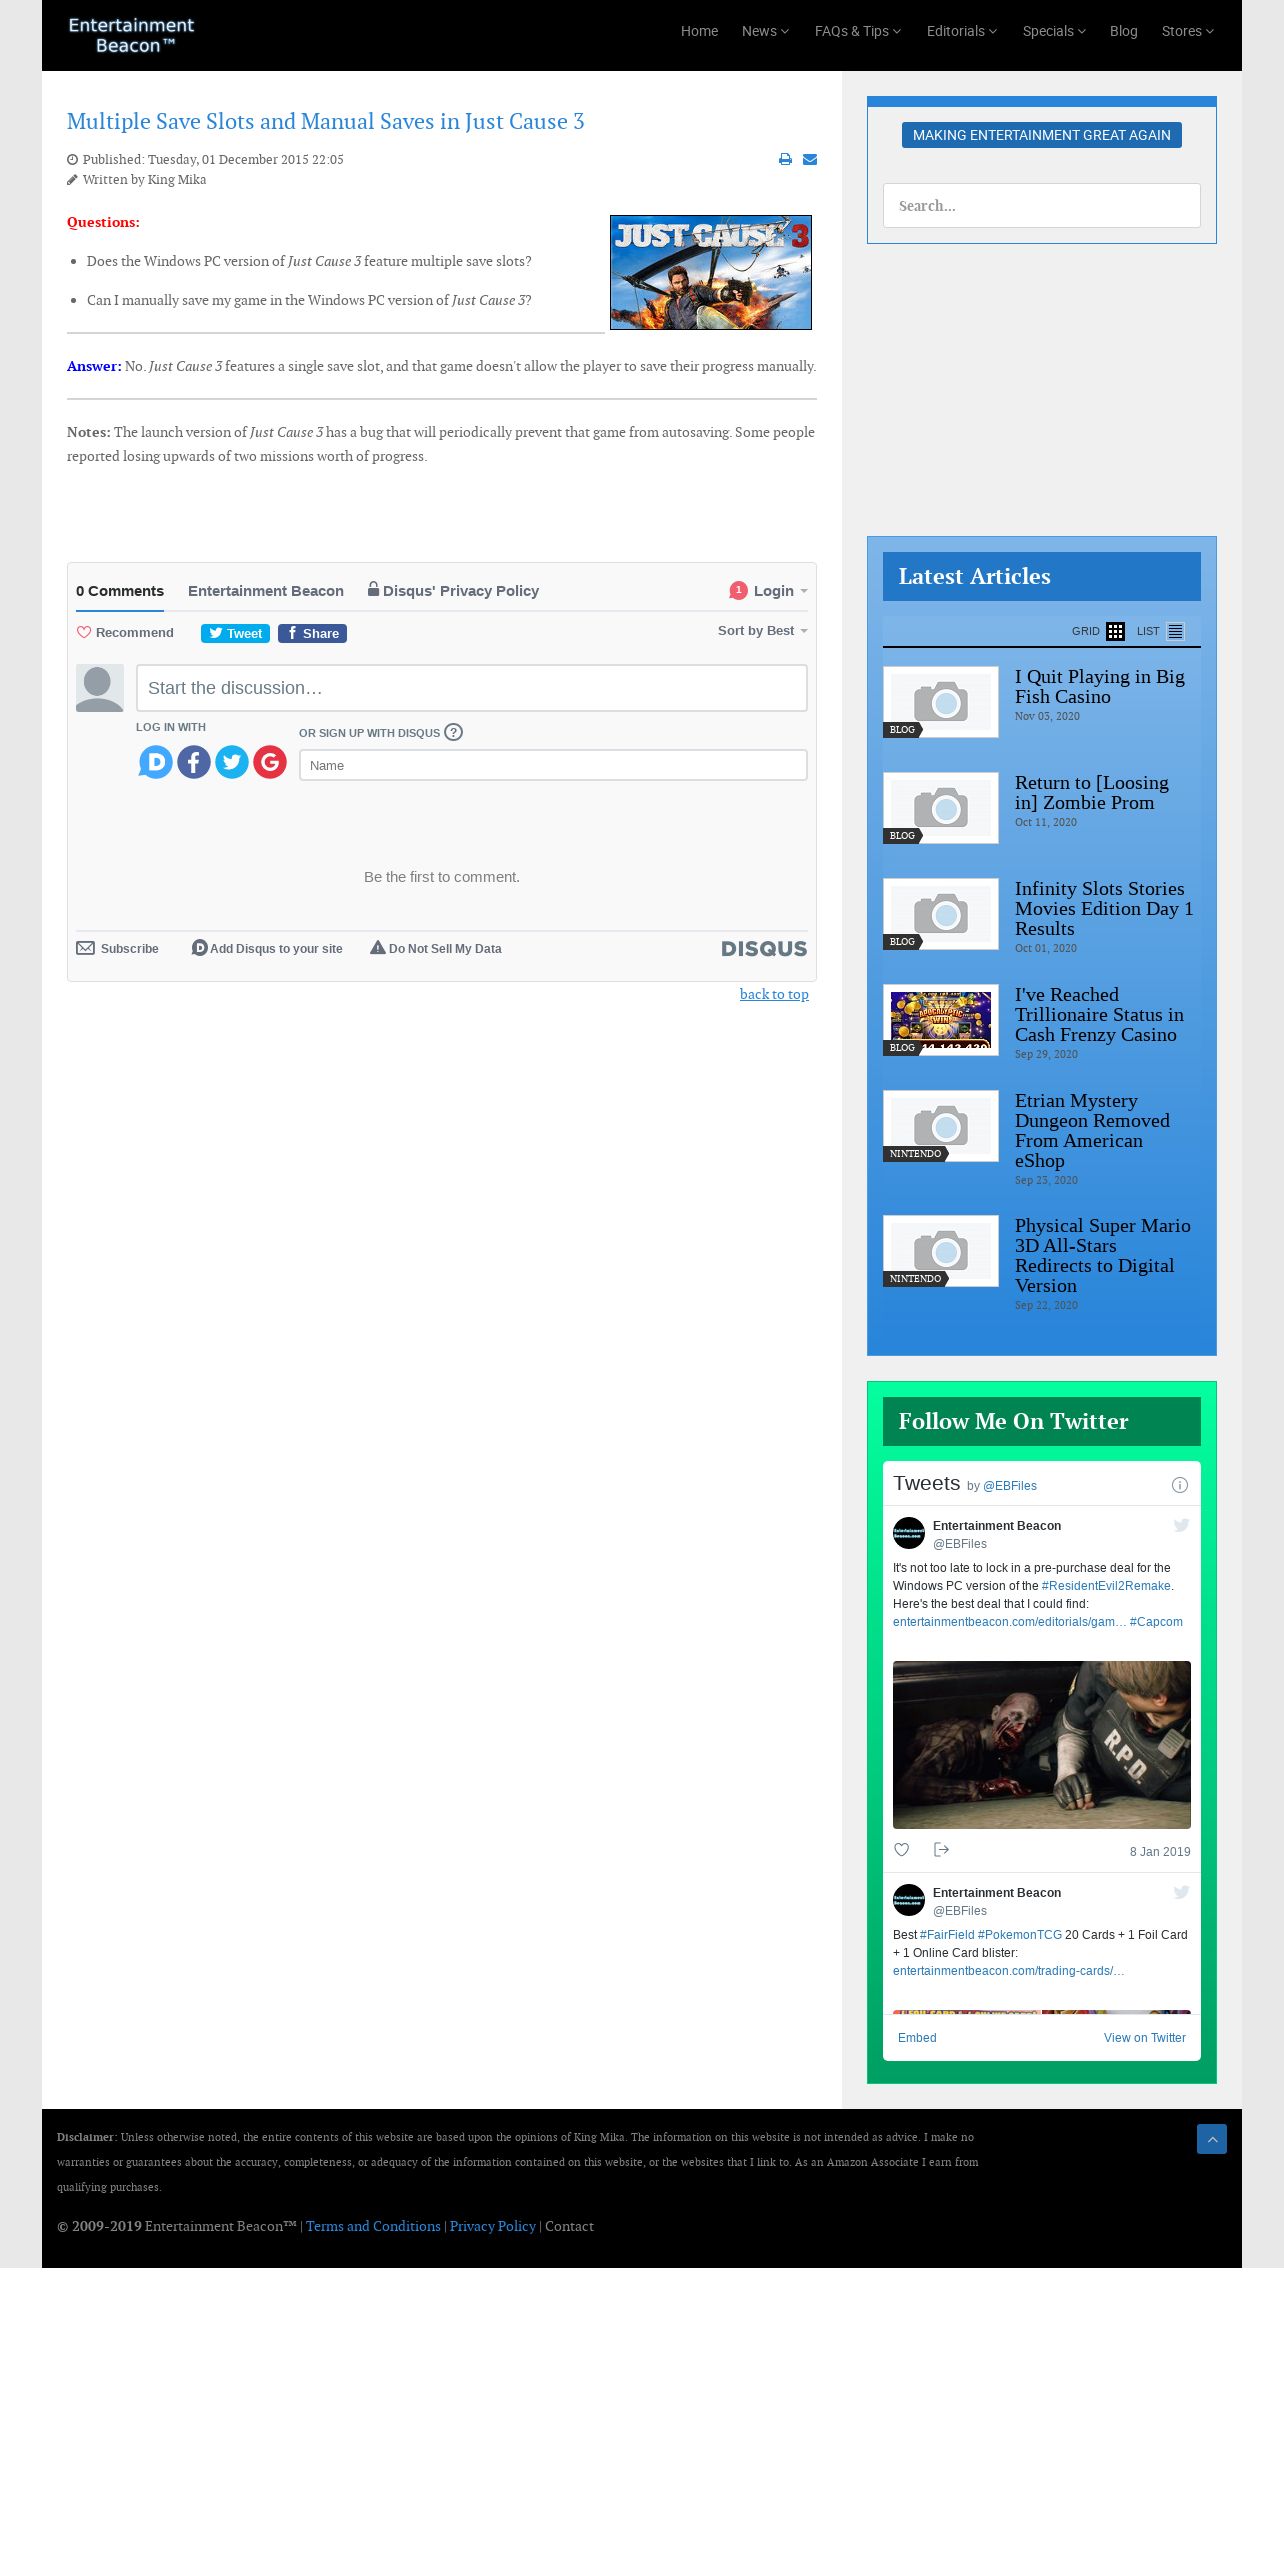Go to the Home menu item

coord(699,31)
